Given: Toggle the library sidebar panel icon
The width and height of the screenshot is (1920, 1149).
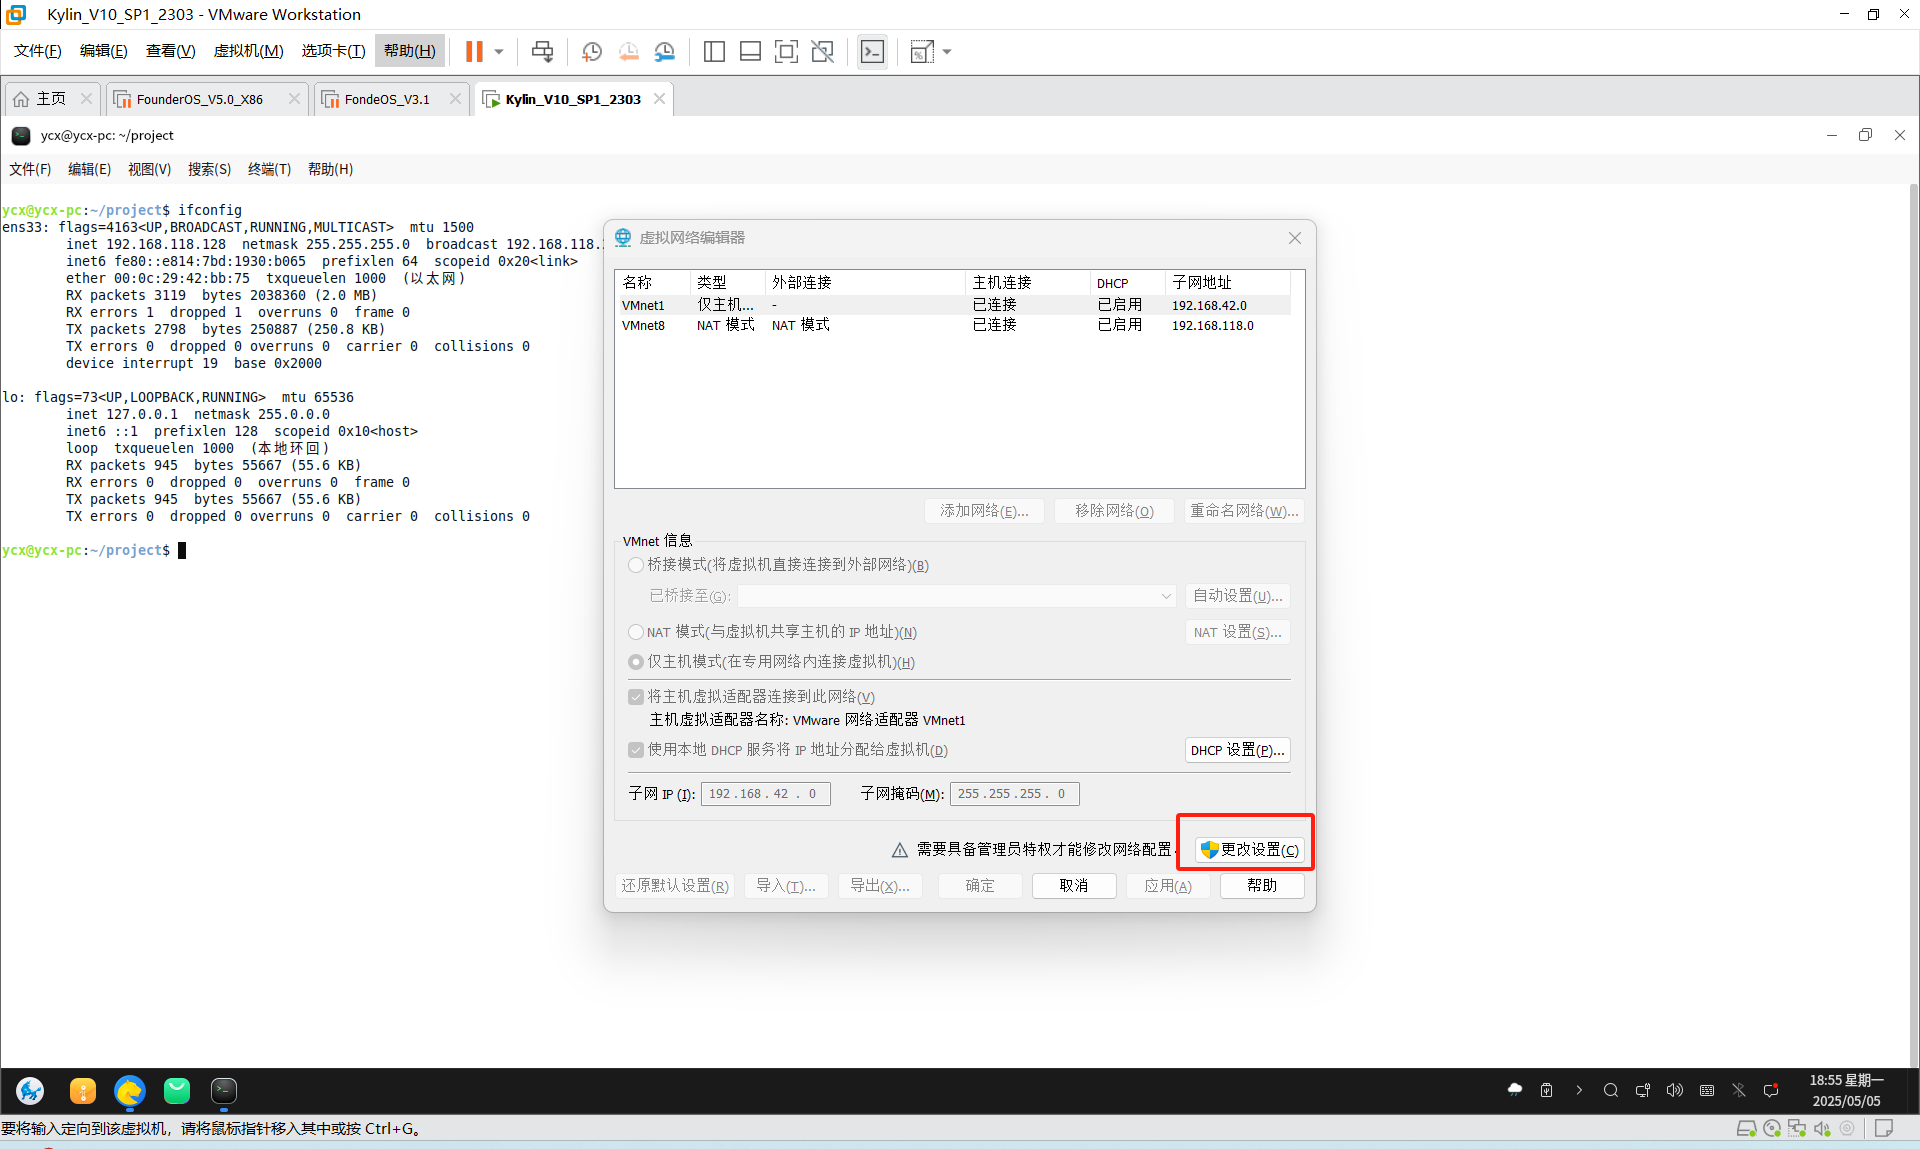Looking at the screenshot, I should (714, 51).
